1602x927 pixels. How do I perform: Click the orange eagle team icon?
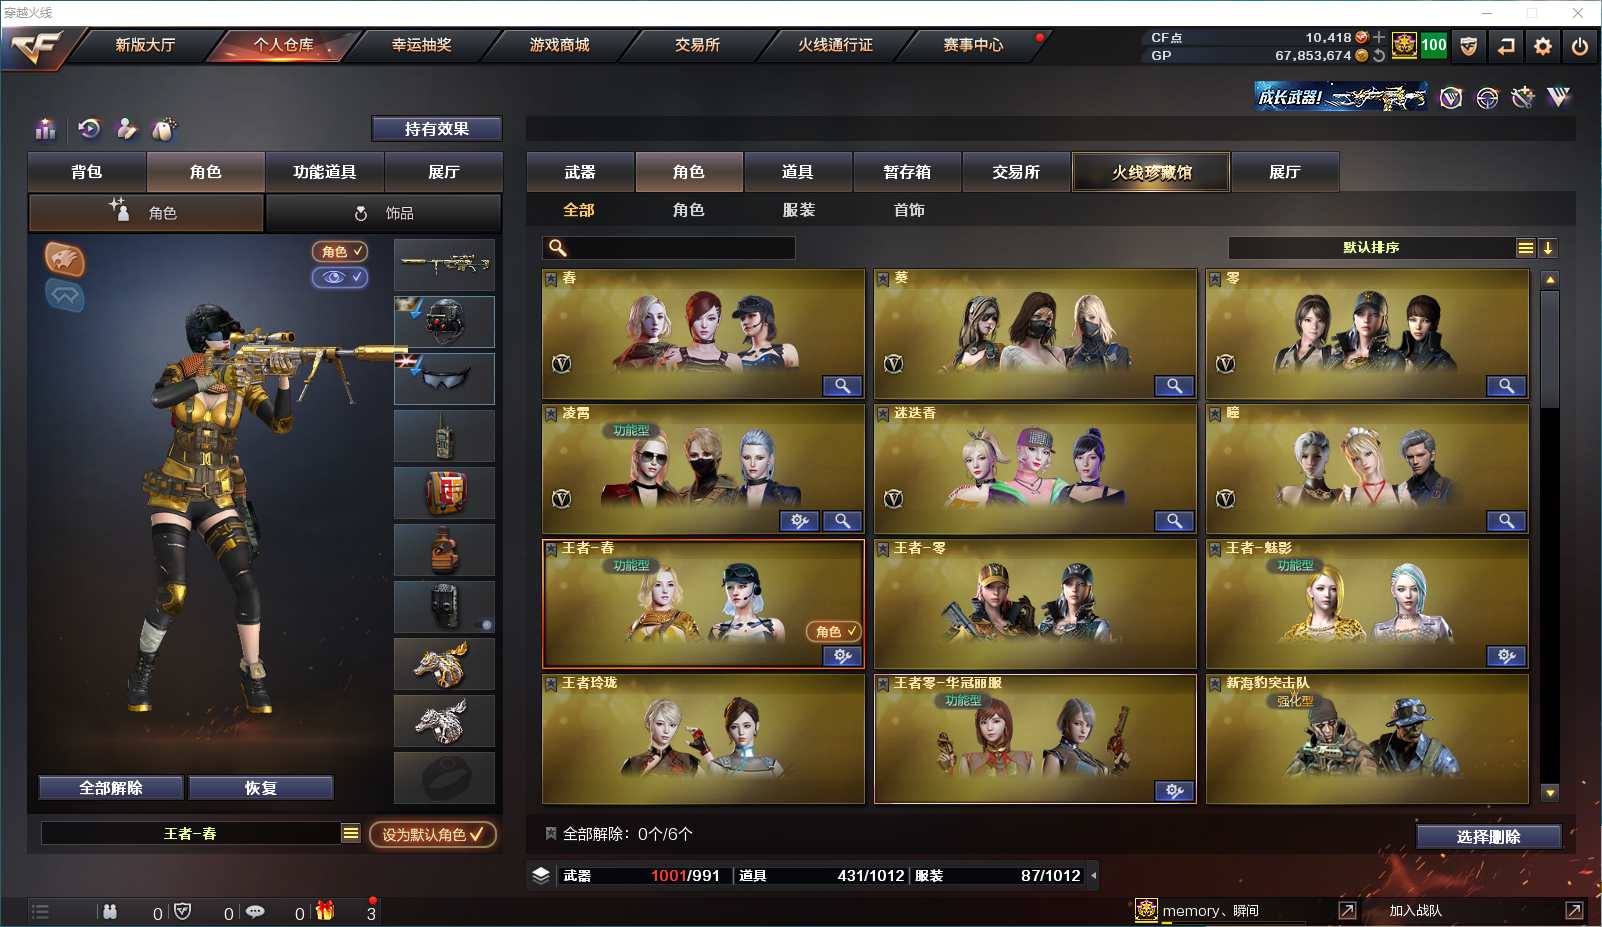tap(65, 260)
